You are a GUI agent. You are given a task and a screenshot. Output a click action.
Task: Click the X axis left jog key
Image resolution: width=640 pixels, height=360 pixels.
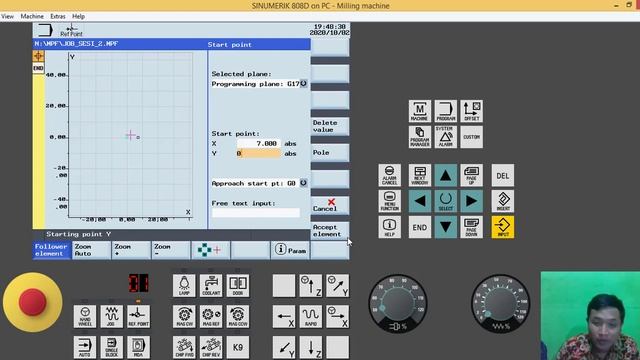click(x=284, y=316)
